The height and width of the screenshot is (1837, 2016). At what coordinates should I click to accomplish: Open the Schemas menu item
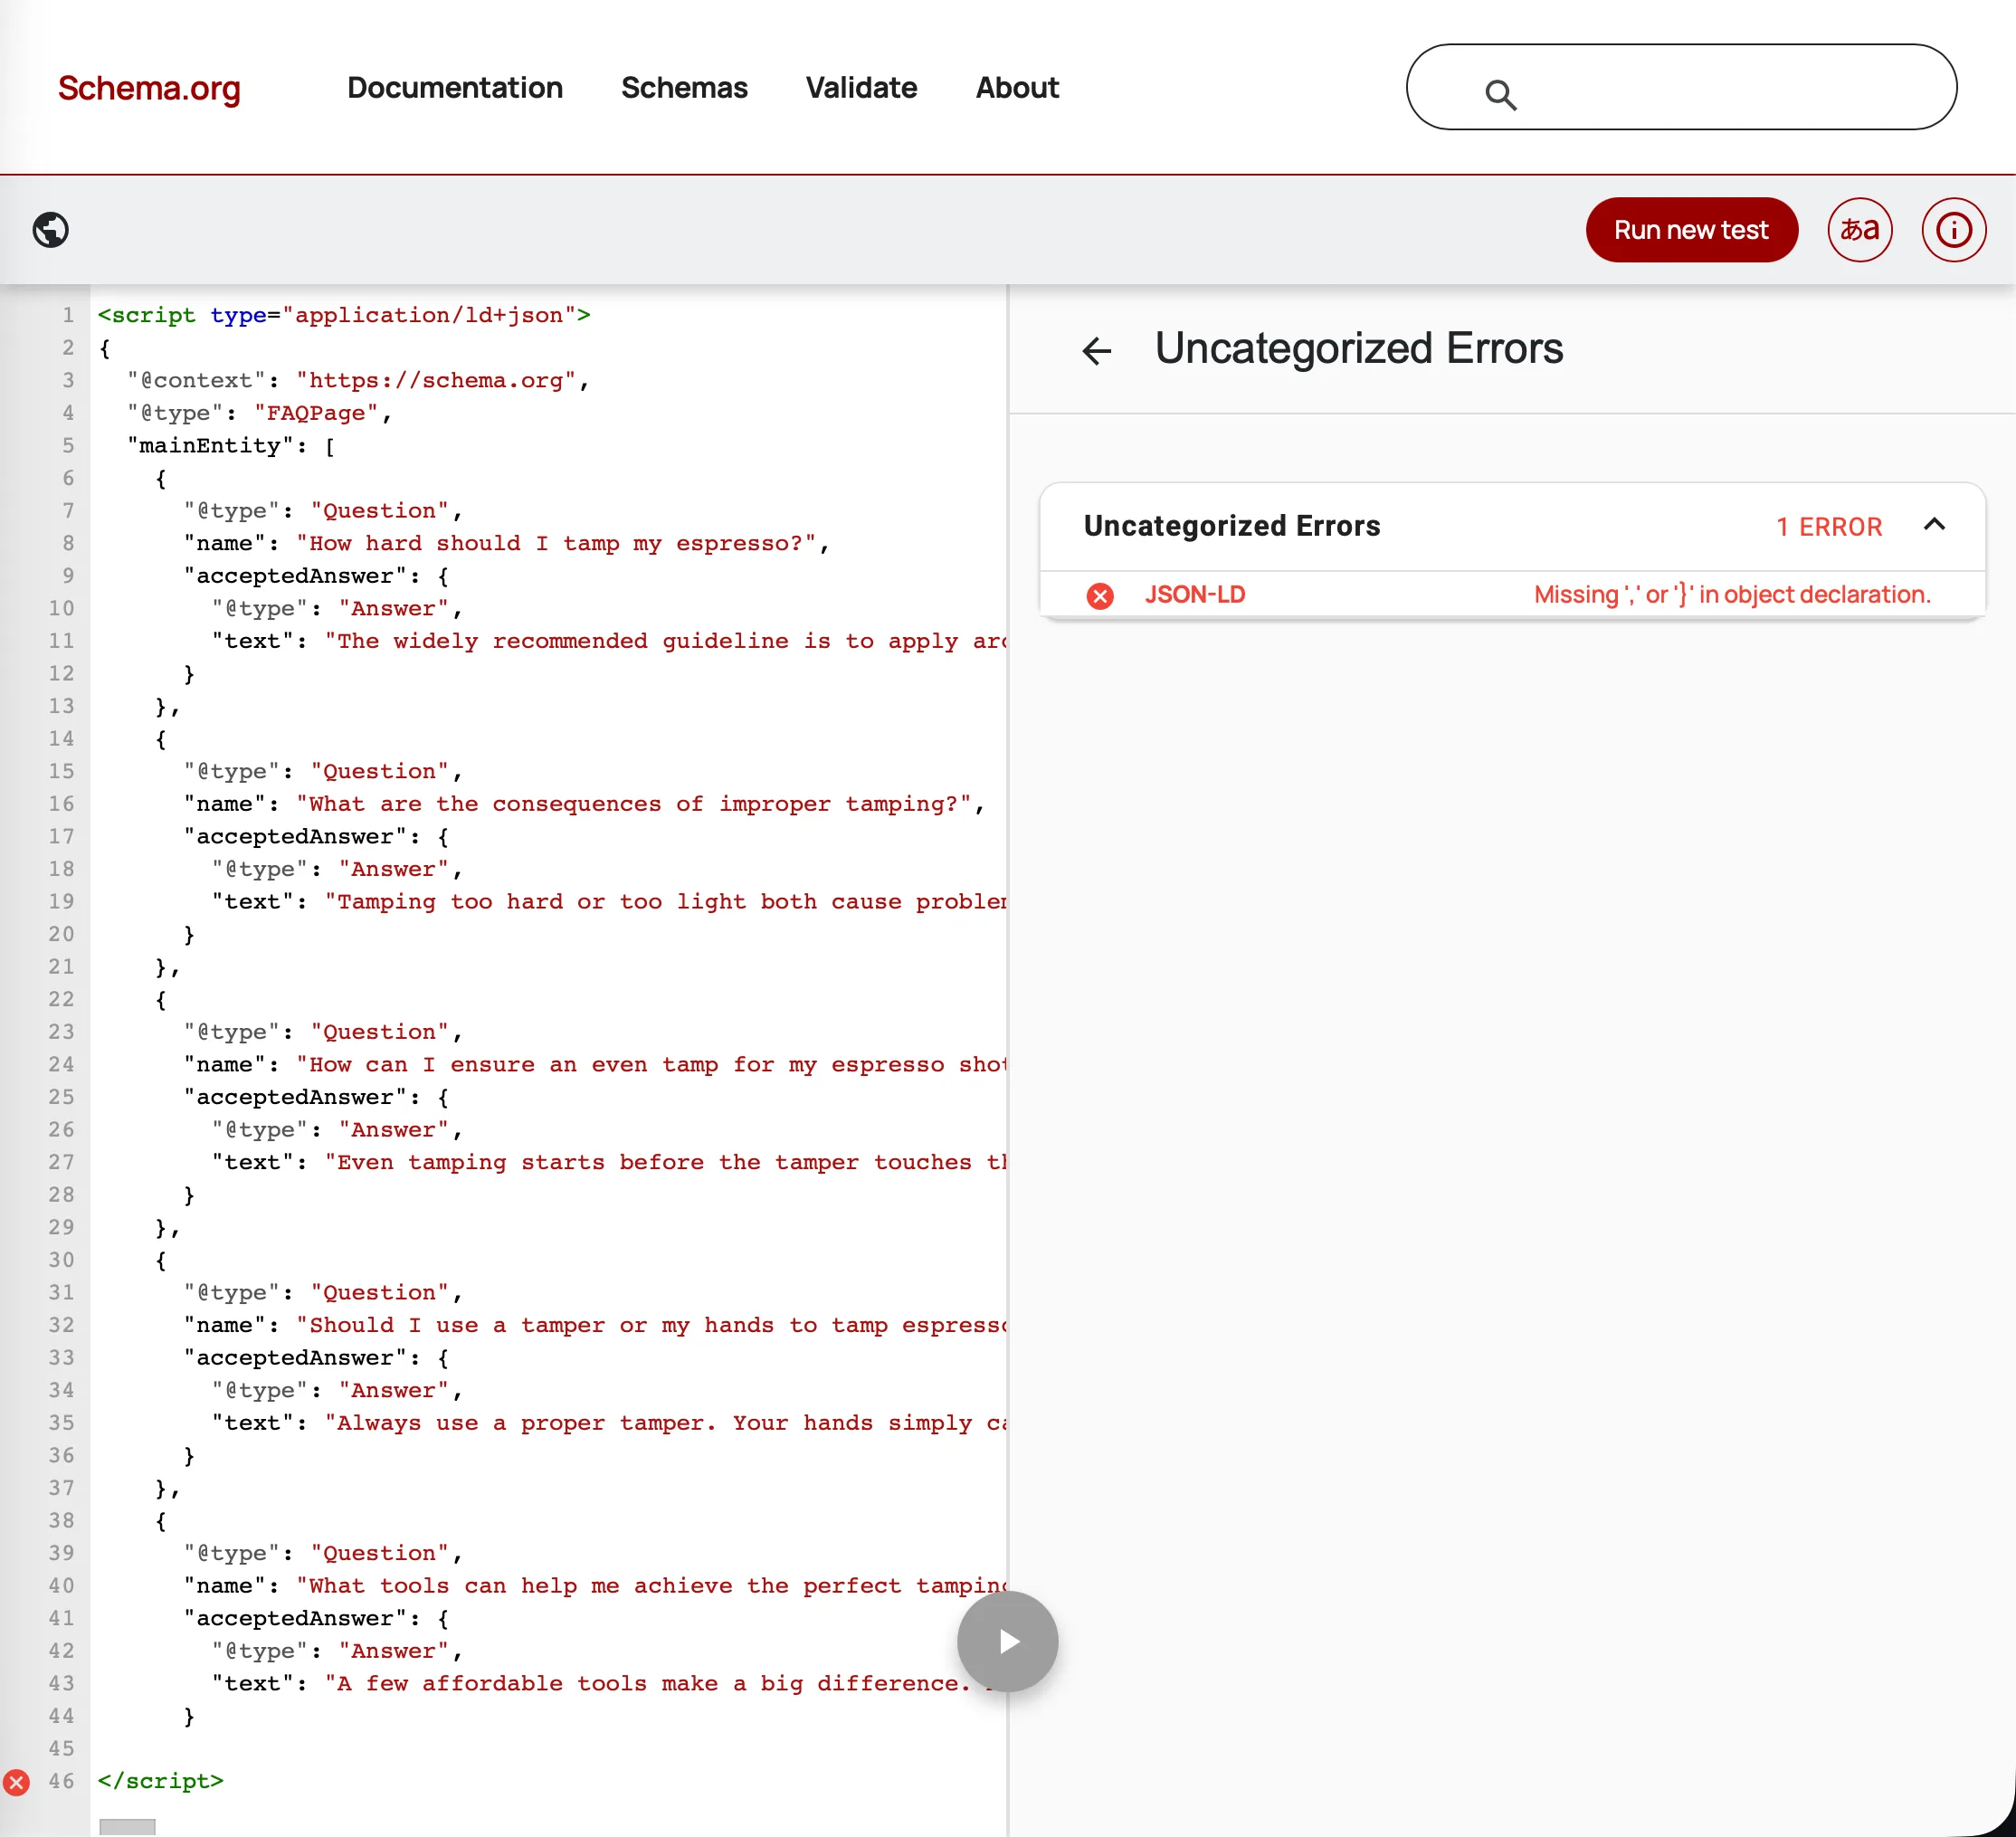pos(684,88)
